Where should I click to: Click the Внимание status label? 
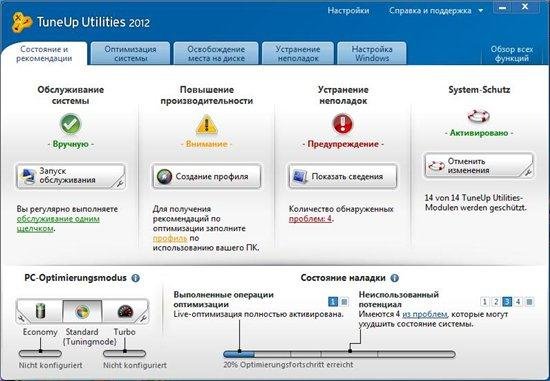[207, 144]
